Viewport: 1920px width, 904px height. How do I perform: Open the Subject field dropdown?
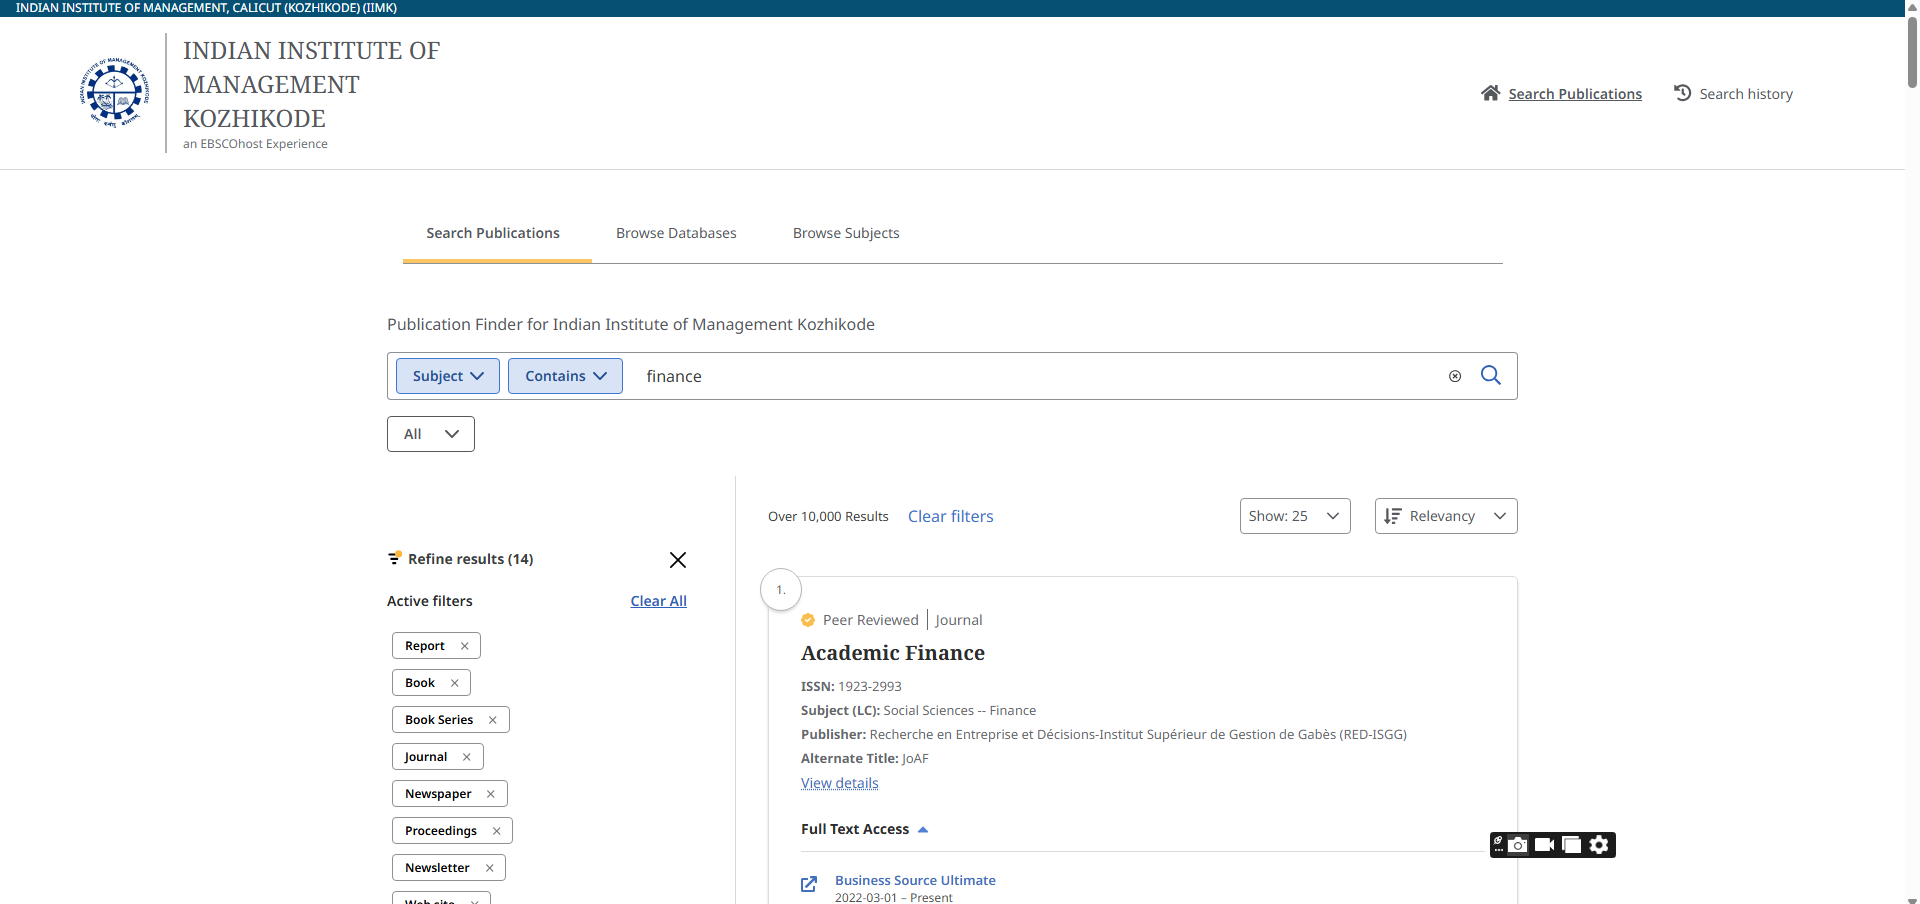(x=447, y=376)
